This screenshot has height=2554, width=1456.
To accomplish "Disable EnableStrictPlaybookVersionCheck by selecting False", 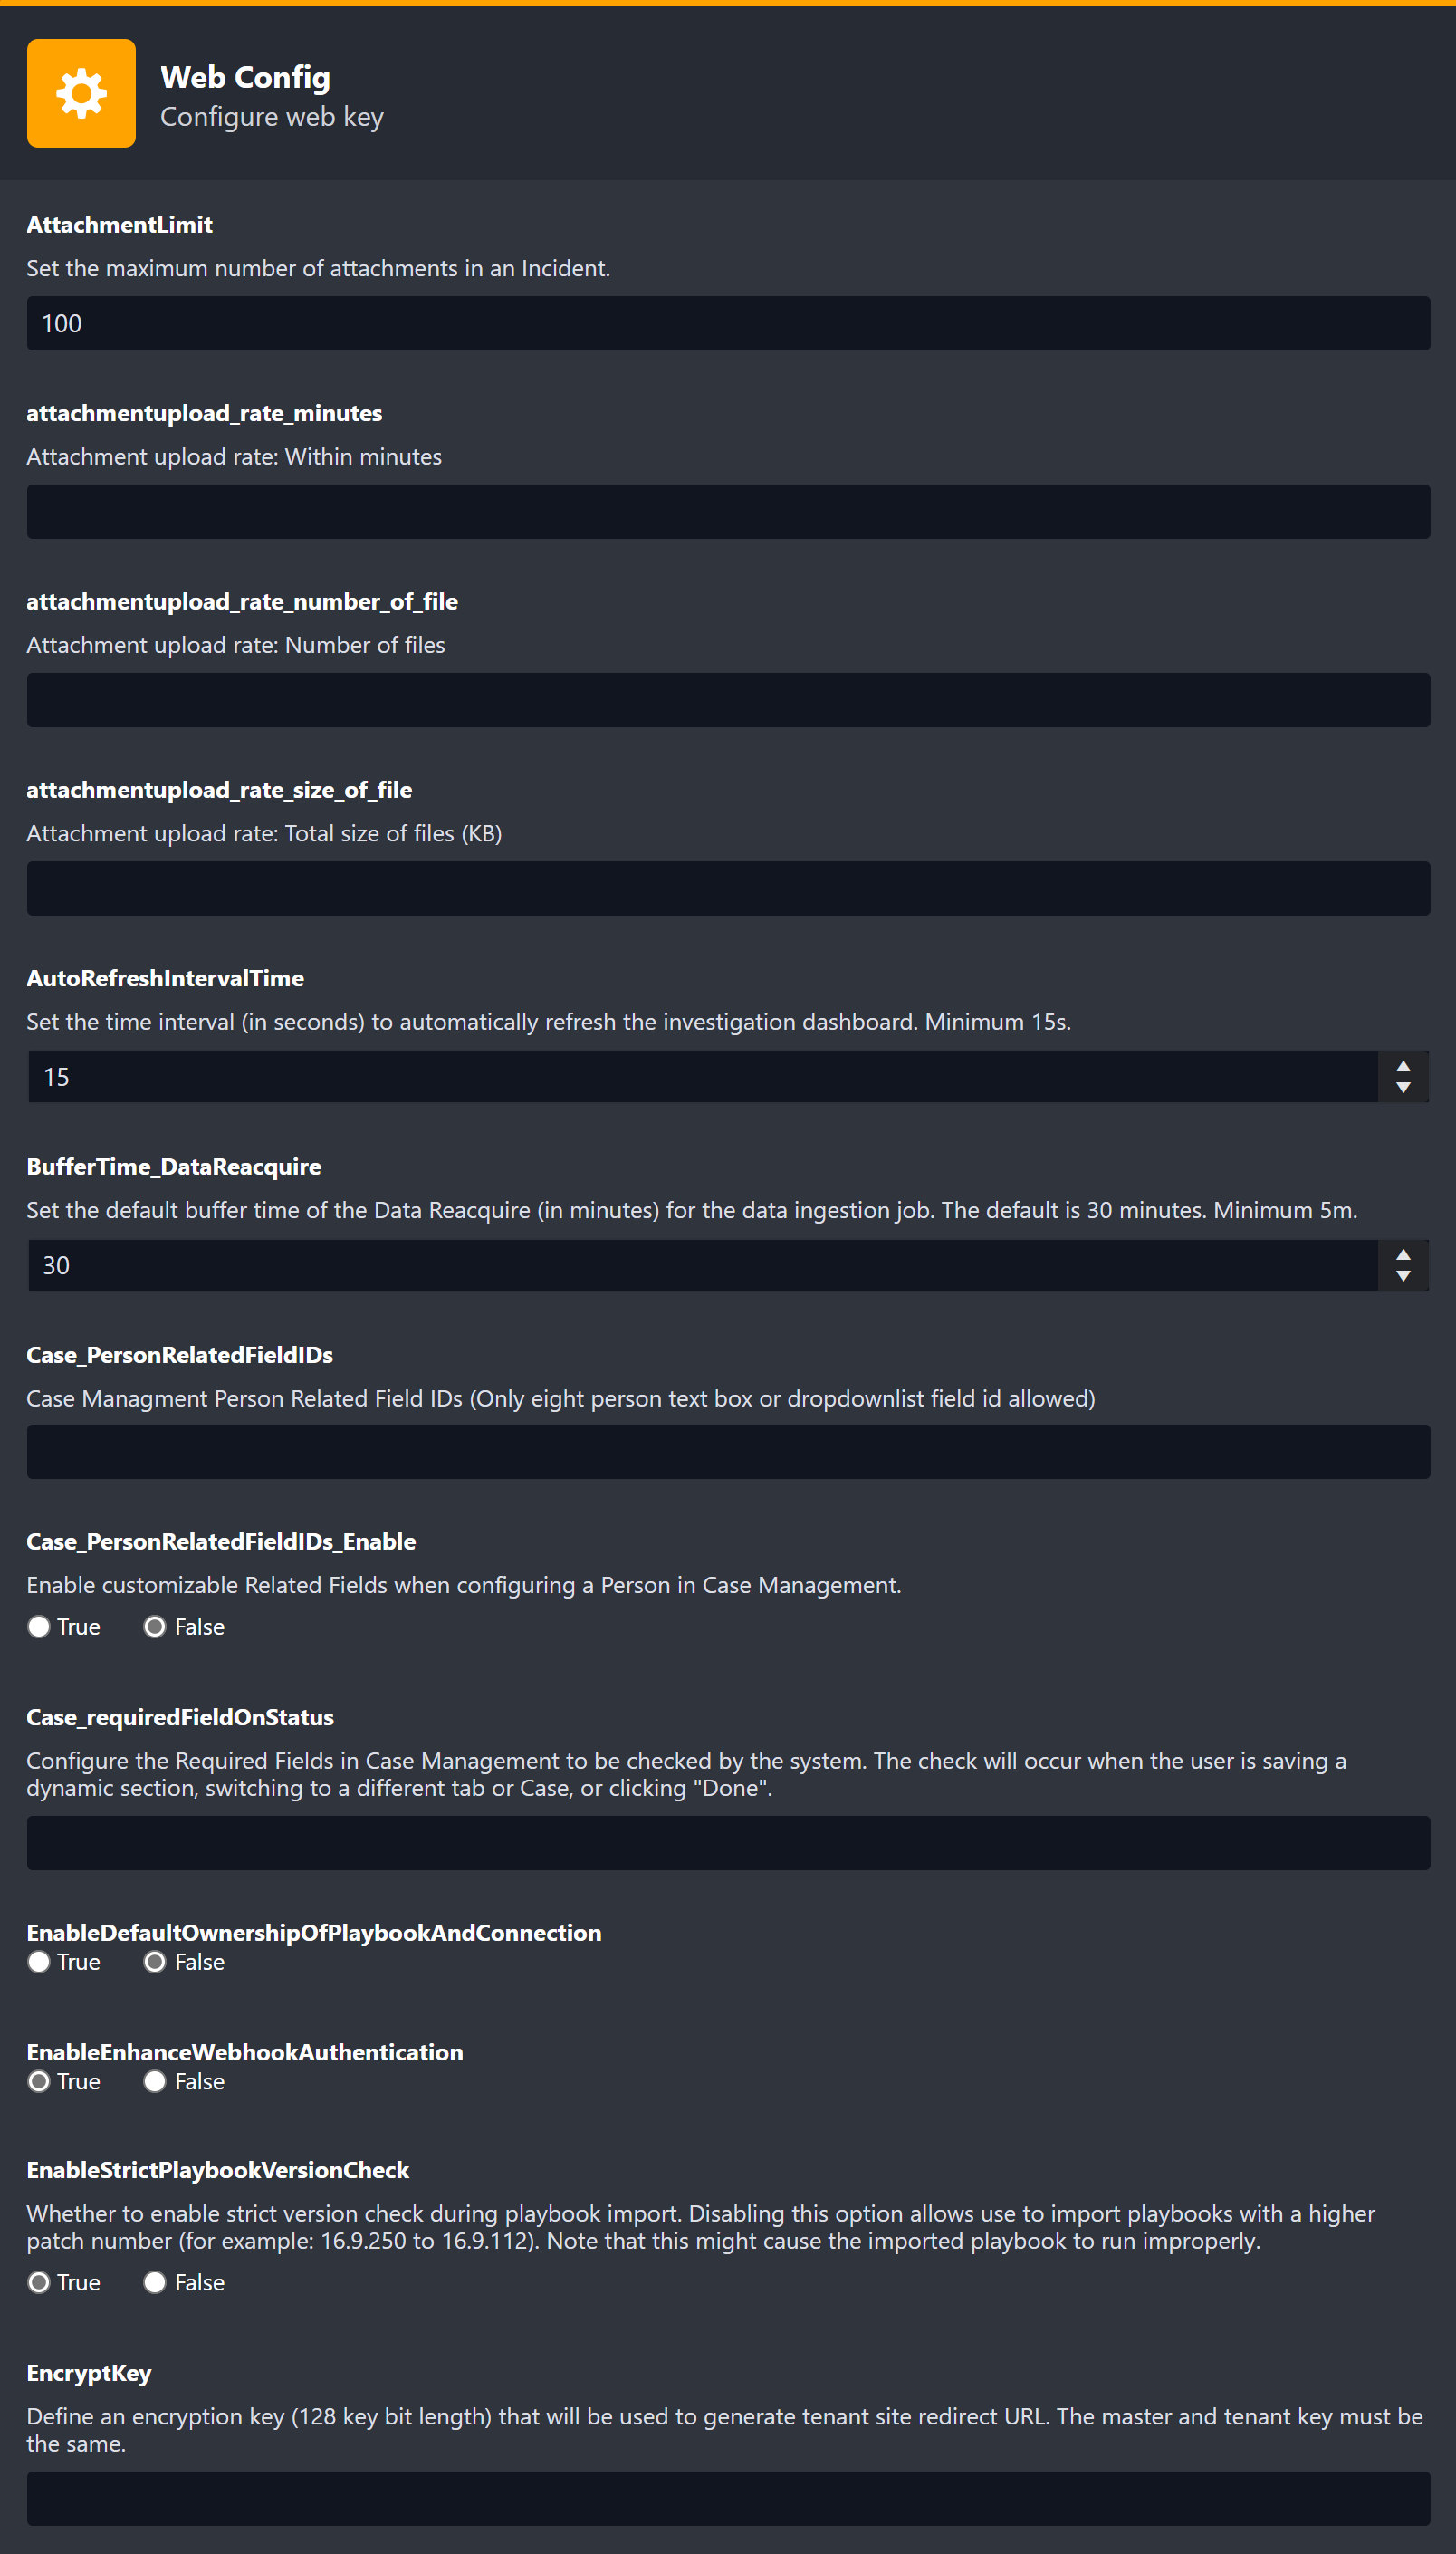I will point(155,2282).
